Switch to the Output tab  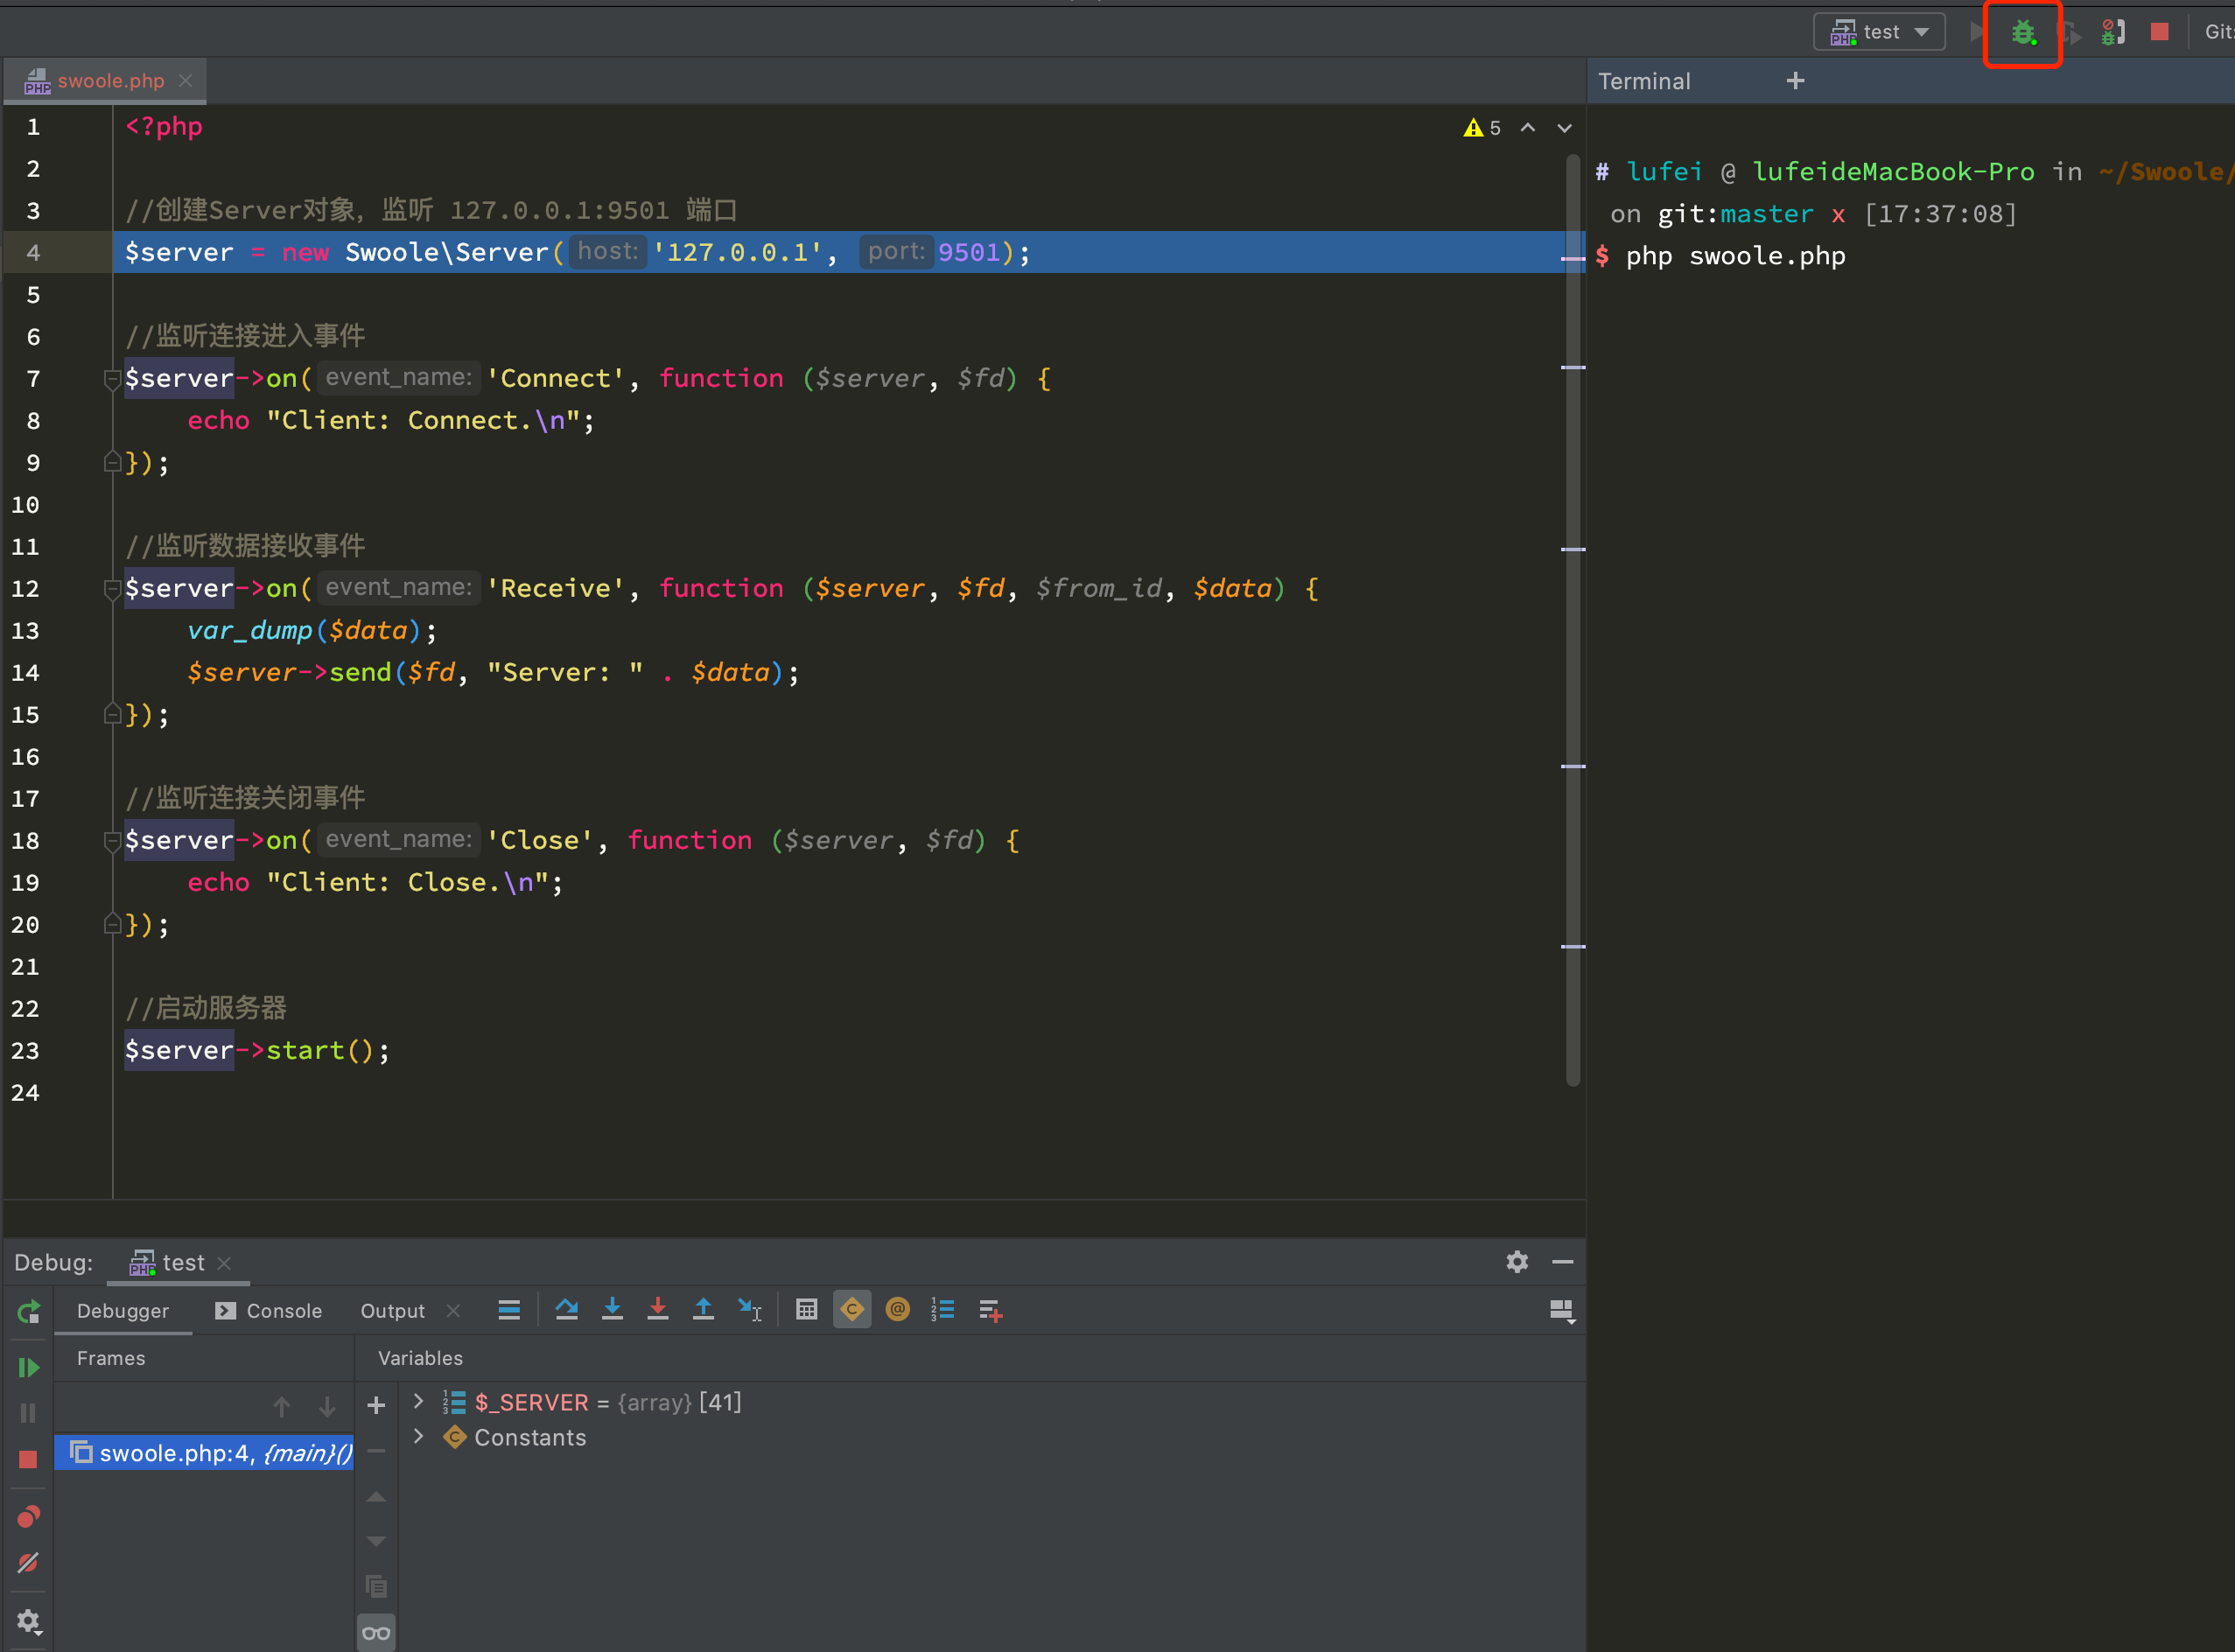tap(392, 1311)
